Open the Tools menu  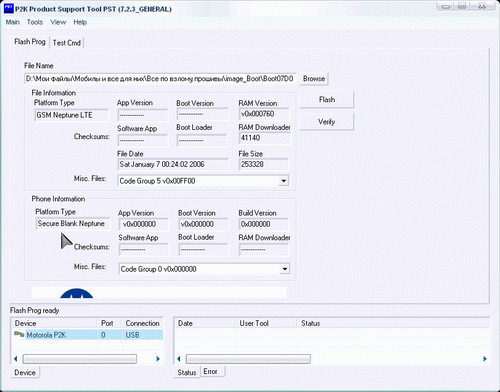click(x=35, y=22)
